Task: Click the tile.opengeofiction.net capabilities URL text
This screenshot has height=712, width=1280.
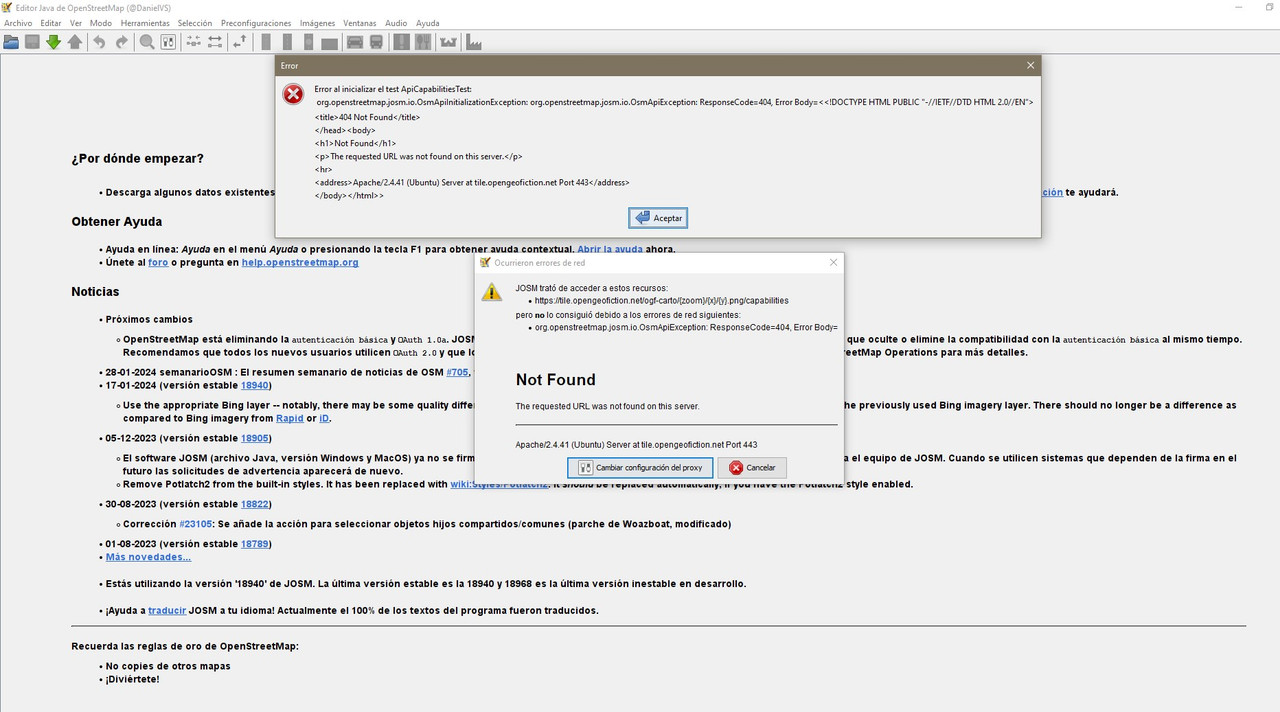Action: click(661, 300)
